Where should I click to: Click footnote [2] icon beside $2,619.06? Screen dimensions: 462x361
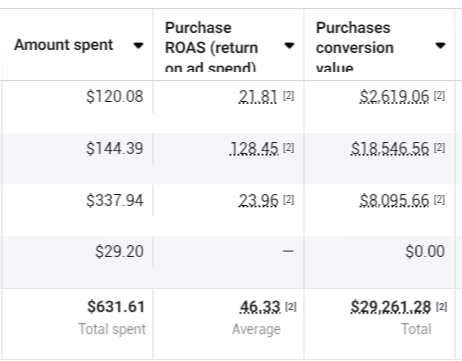439,96
